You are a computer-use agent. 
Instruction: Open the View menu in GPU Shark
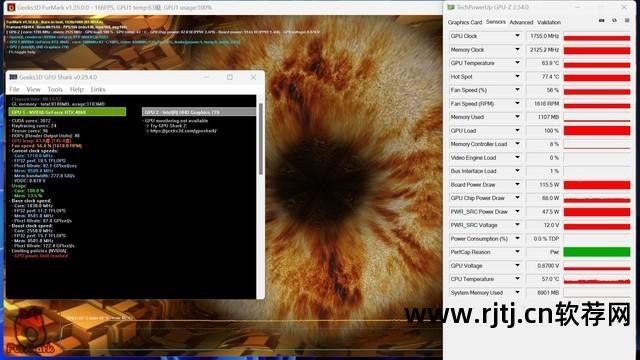33,89
